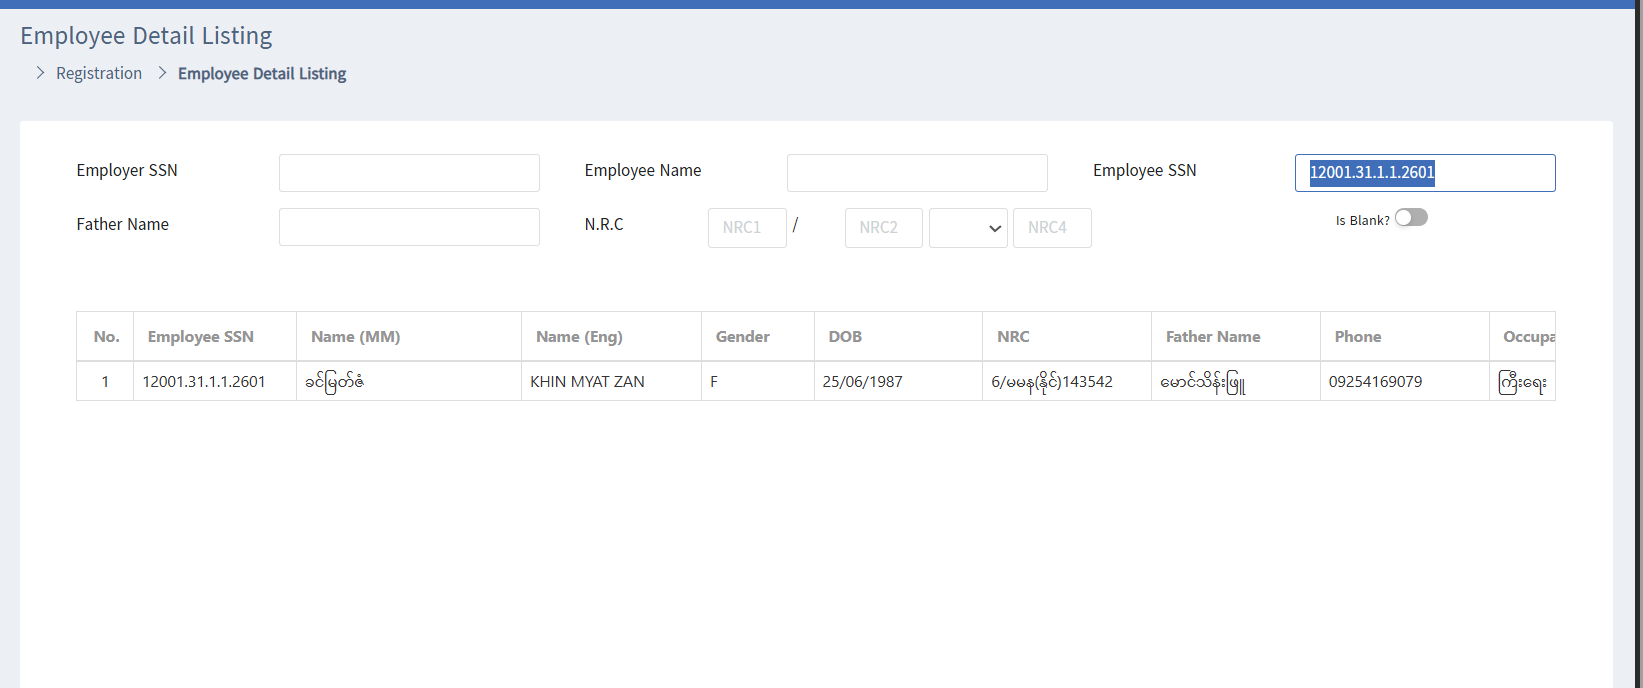Select the Employee SSN search box
Screen dimensions: 1643x688
(x=1424, y=173)
